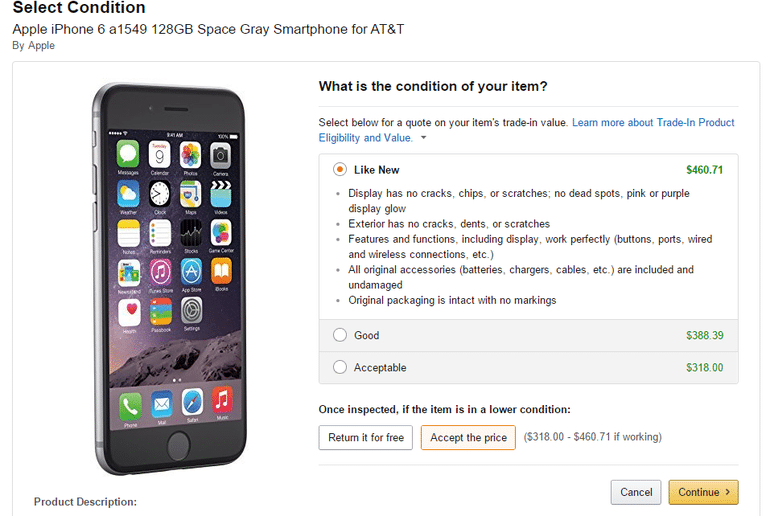
Task: Select the Like New condition radio button
Action: [340, 169]
